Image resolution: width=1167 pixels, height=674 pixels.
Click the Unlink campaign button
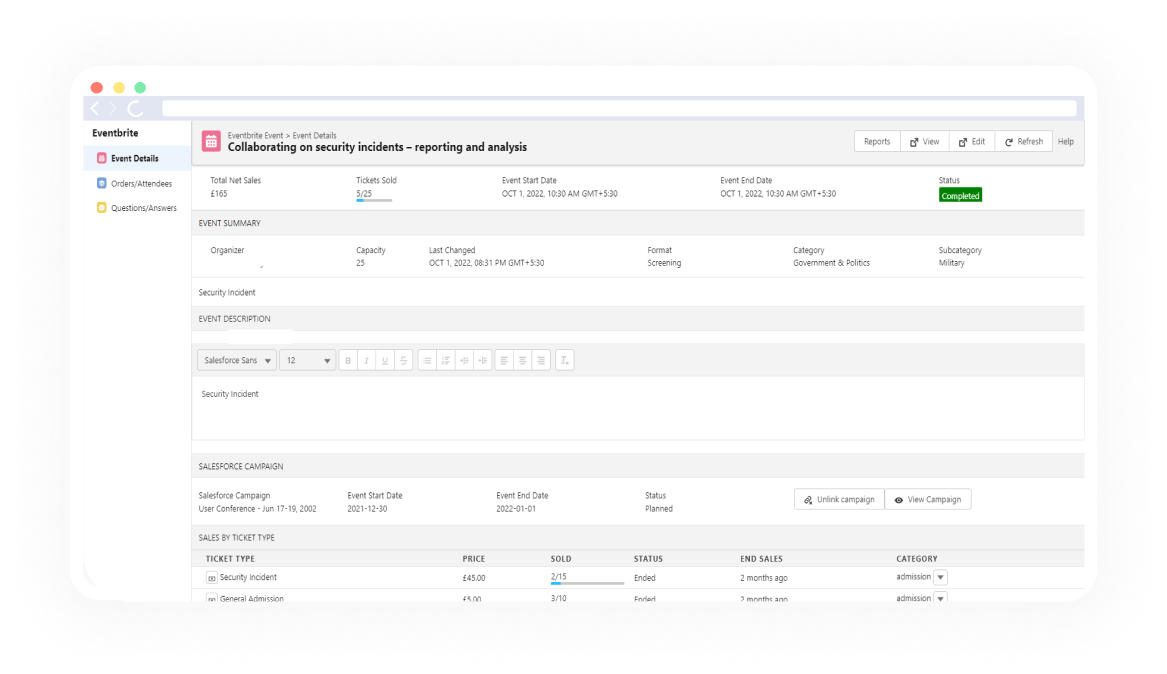839,499
